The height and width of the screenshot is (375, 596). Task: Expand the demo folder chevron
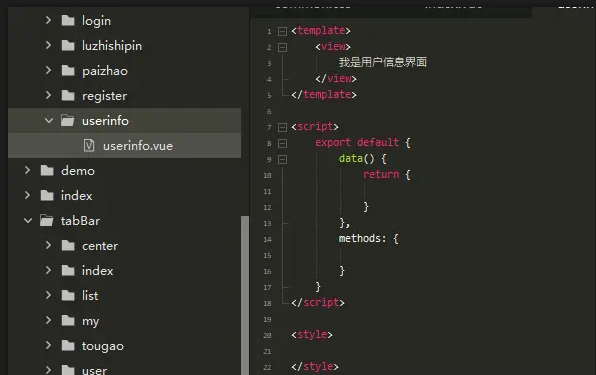(x=27, y=171)
